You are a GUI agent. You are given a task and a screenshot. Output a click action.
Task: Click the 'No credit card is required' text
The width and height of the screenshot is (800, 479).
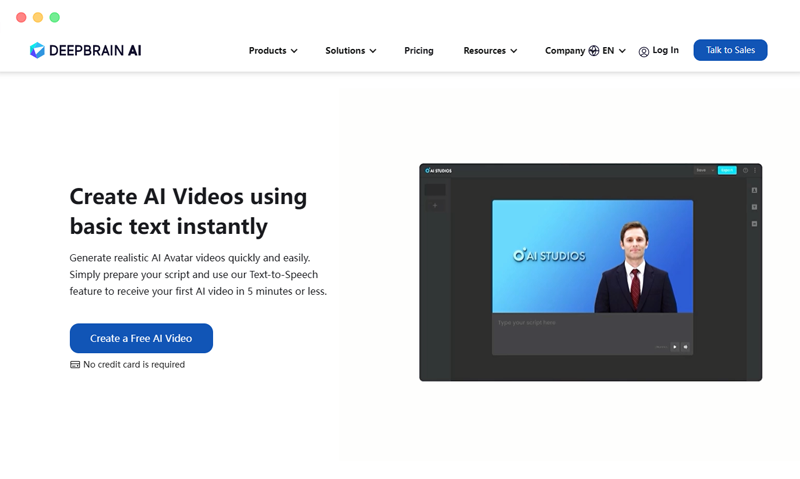click(x=134, y=365)
